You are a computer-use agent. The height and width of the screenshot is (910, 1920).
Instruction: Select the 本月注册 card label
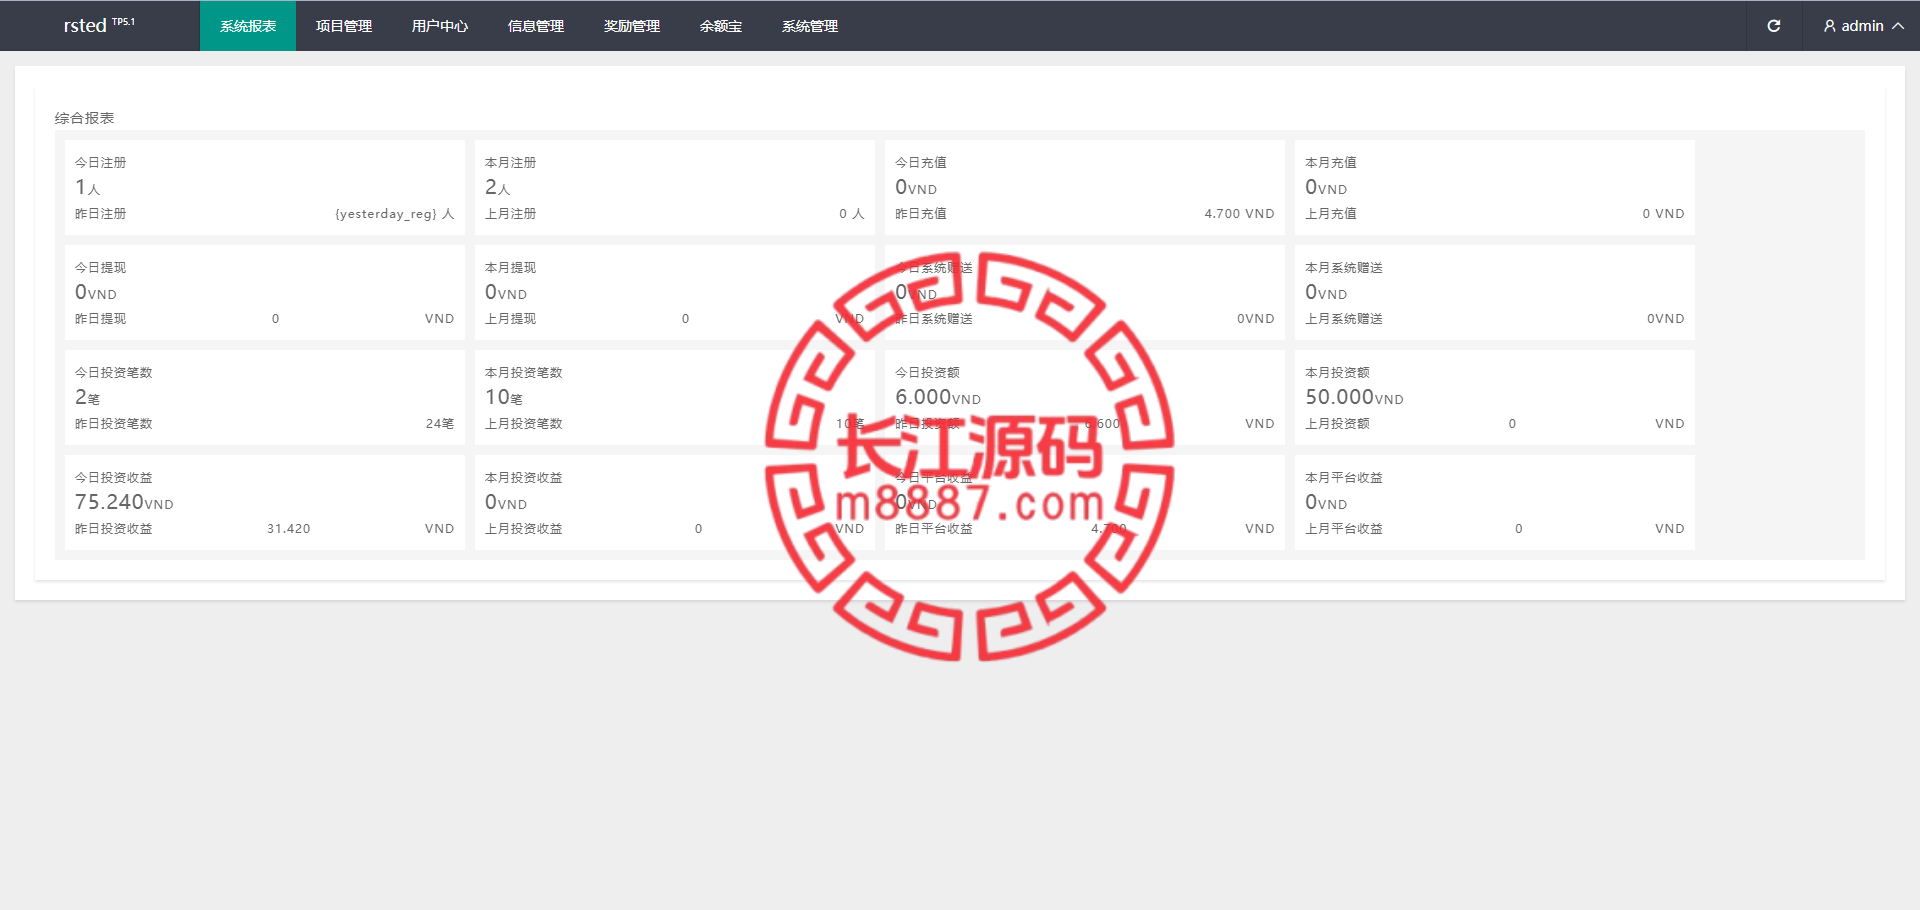(510, 162)
